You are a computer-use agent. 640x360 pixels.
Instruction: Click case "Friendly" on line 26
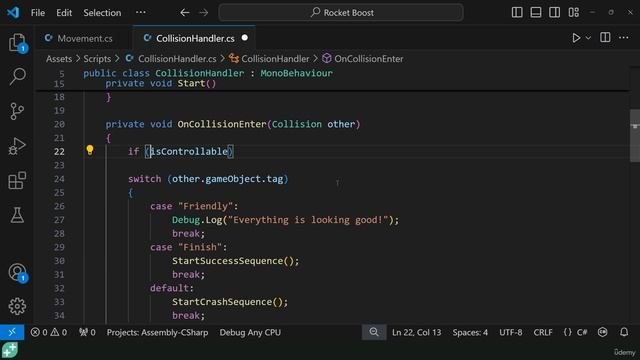194,206
